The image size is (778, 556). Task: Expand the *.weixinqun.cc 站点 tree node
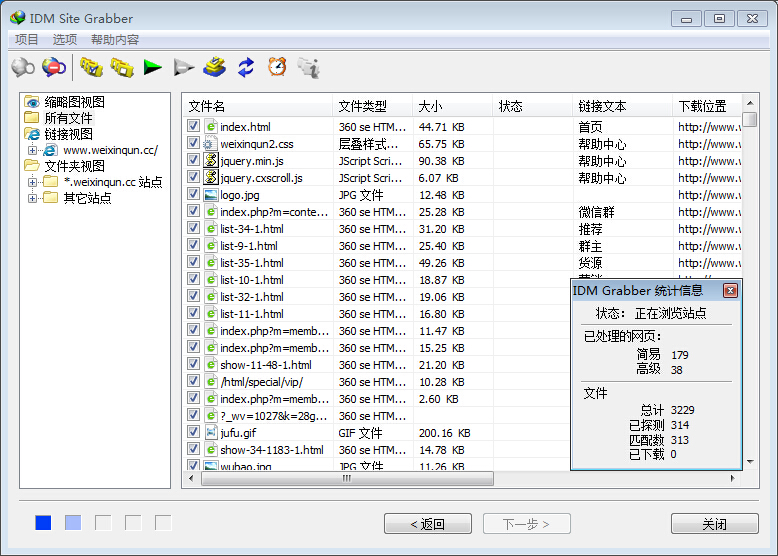tap(32, 182)
